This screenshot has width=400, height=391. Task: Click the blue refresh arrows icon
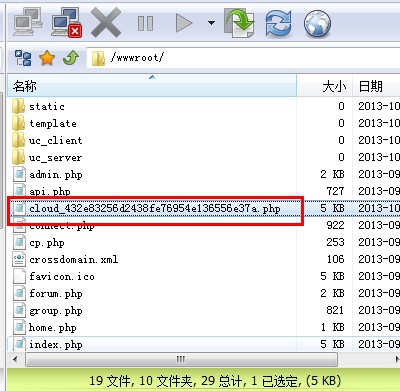pos(278,23)
